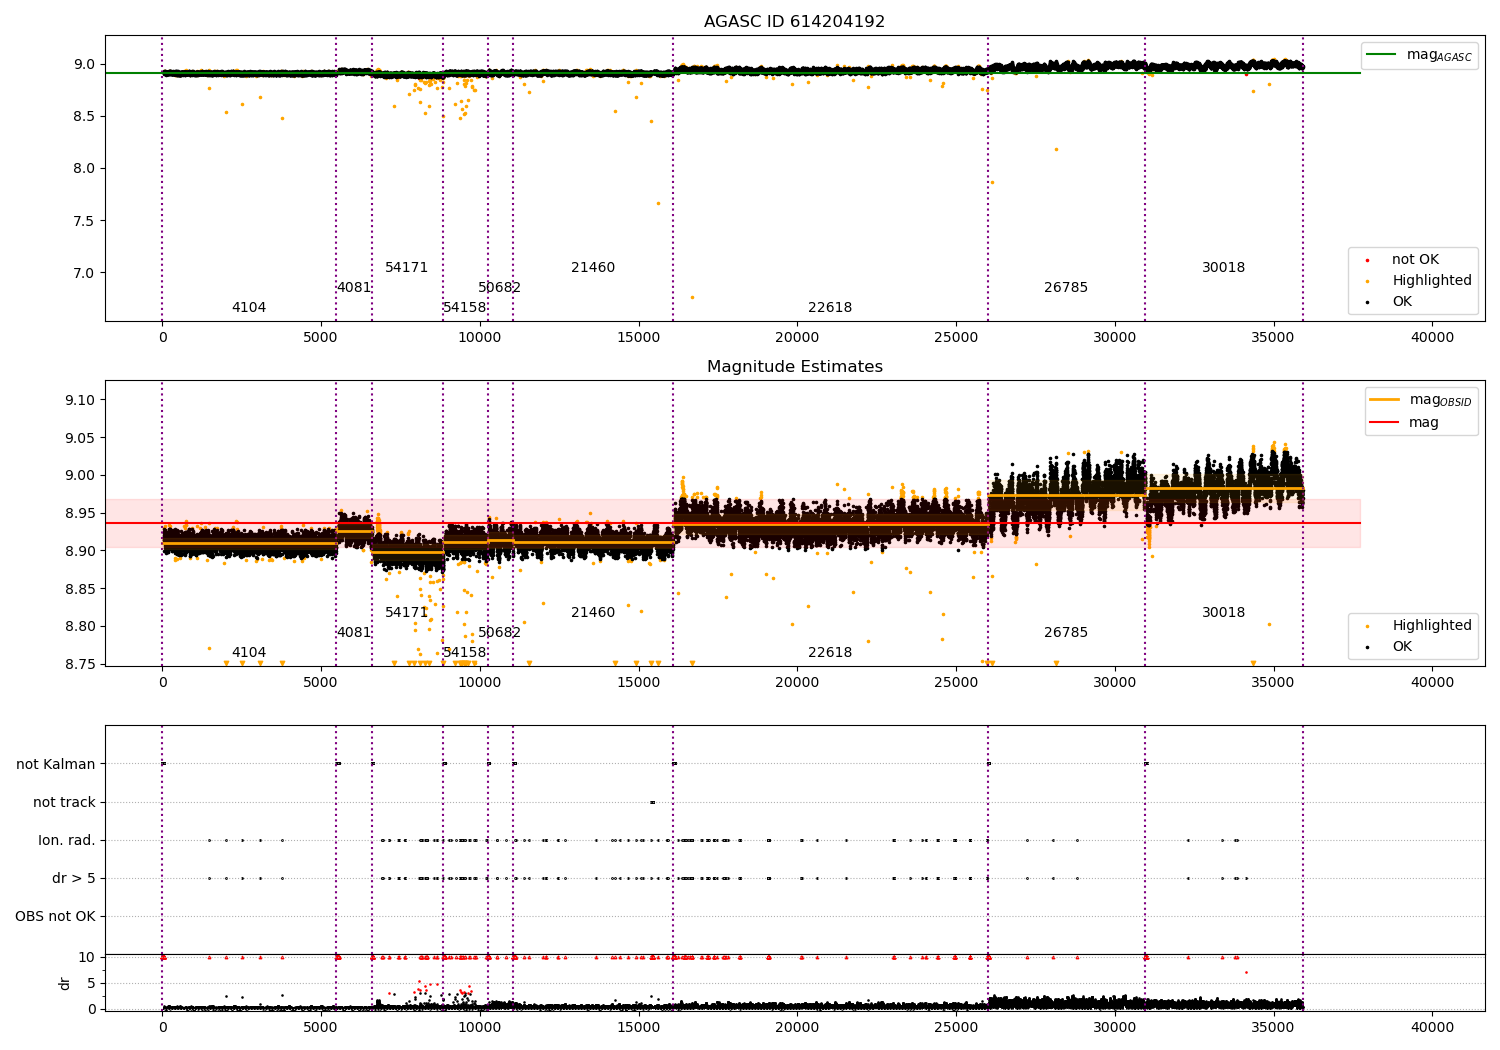Click y-axis tick 8.0 in AGASC plot

(x=84, y=169)
